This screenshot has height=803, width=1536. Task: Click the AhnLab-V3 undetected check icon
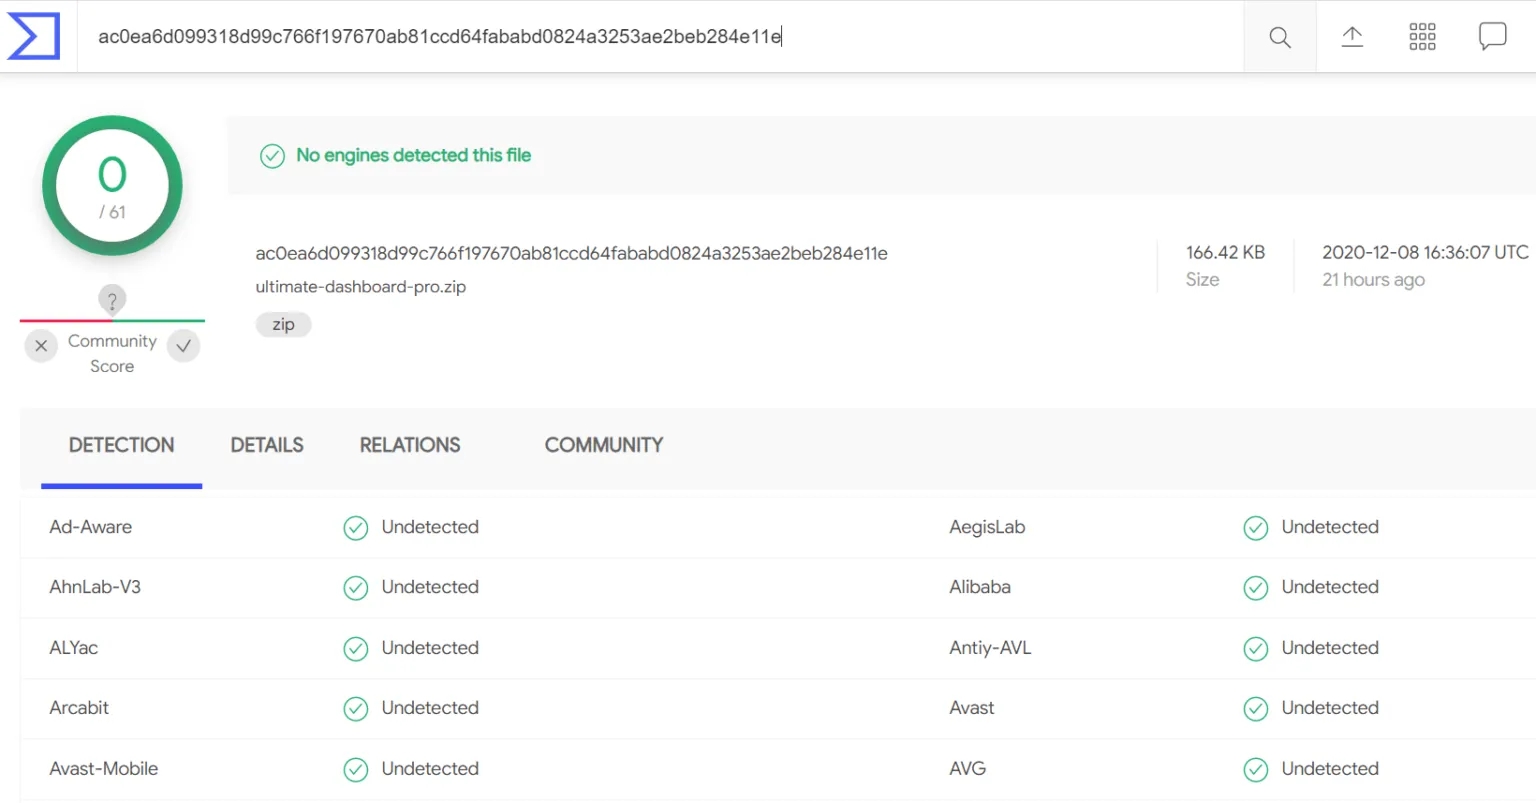pos(356,588)
